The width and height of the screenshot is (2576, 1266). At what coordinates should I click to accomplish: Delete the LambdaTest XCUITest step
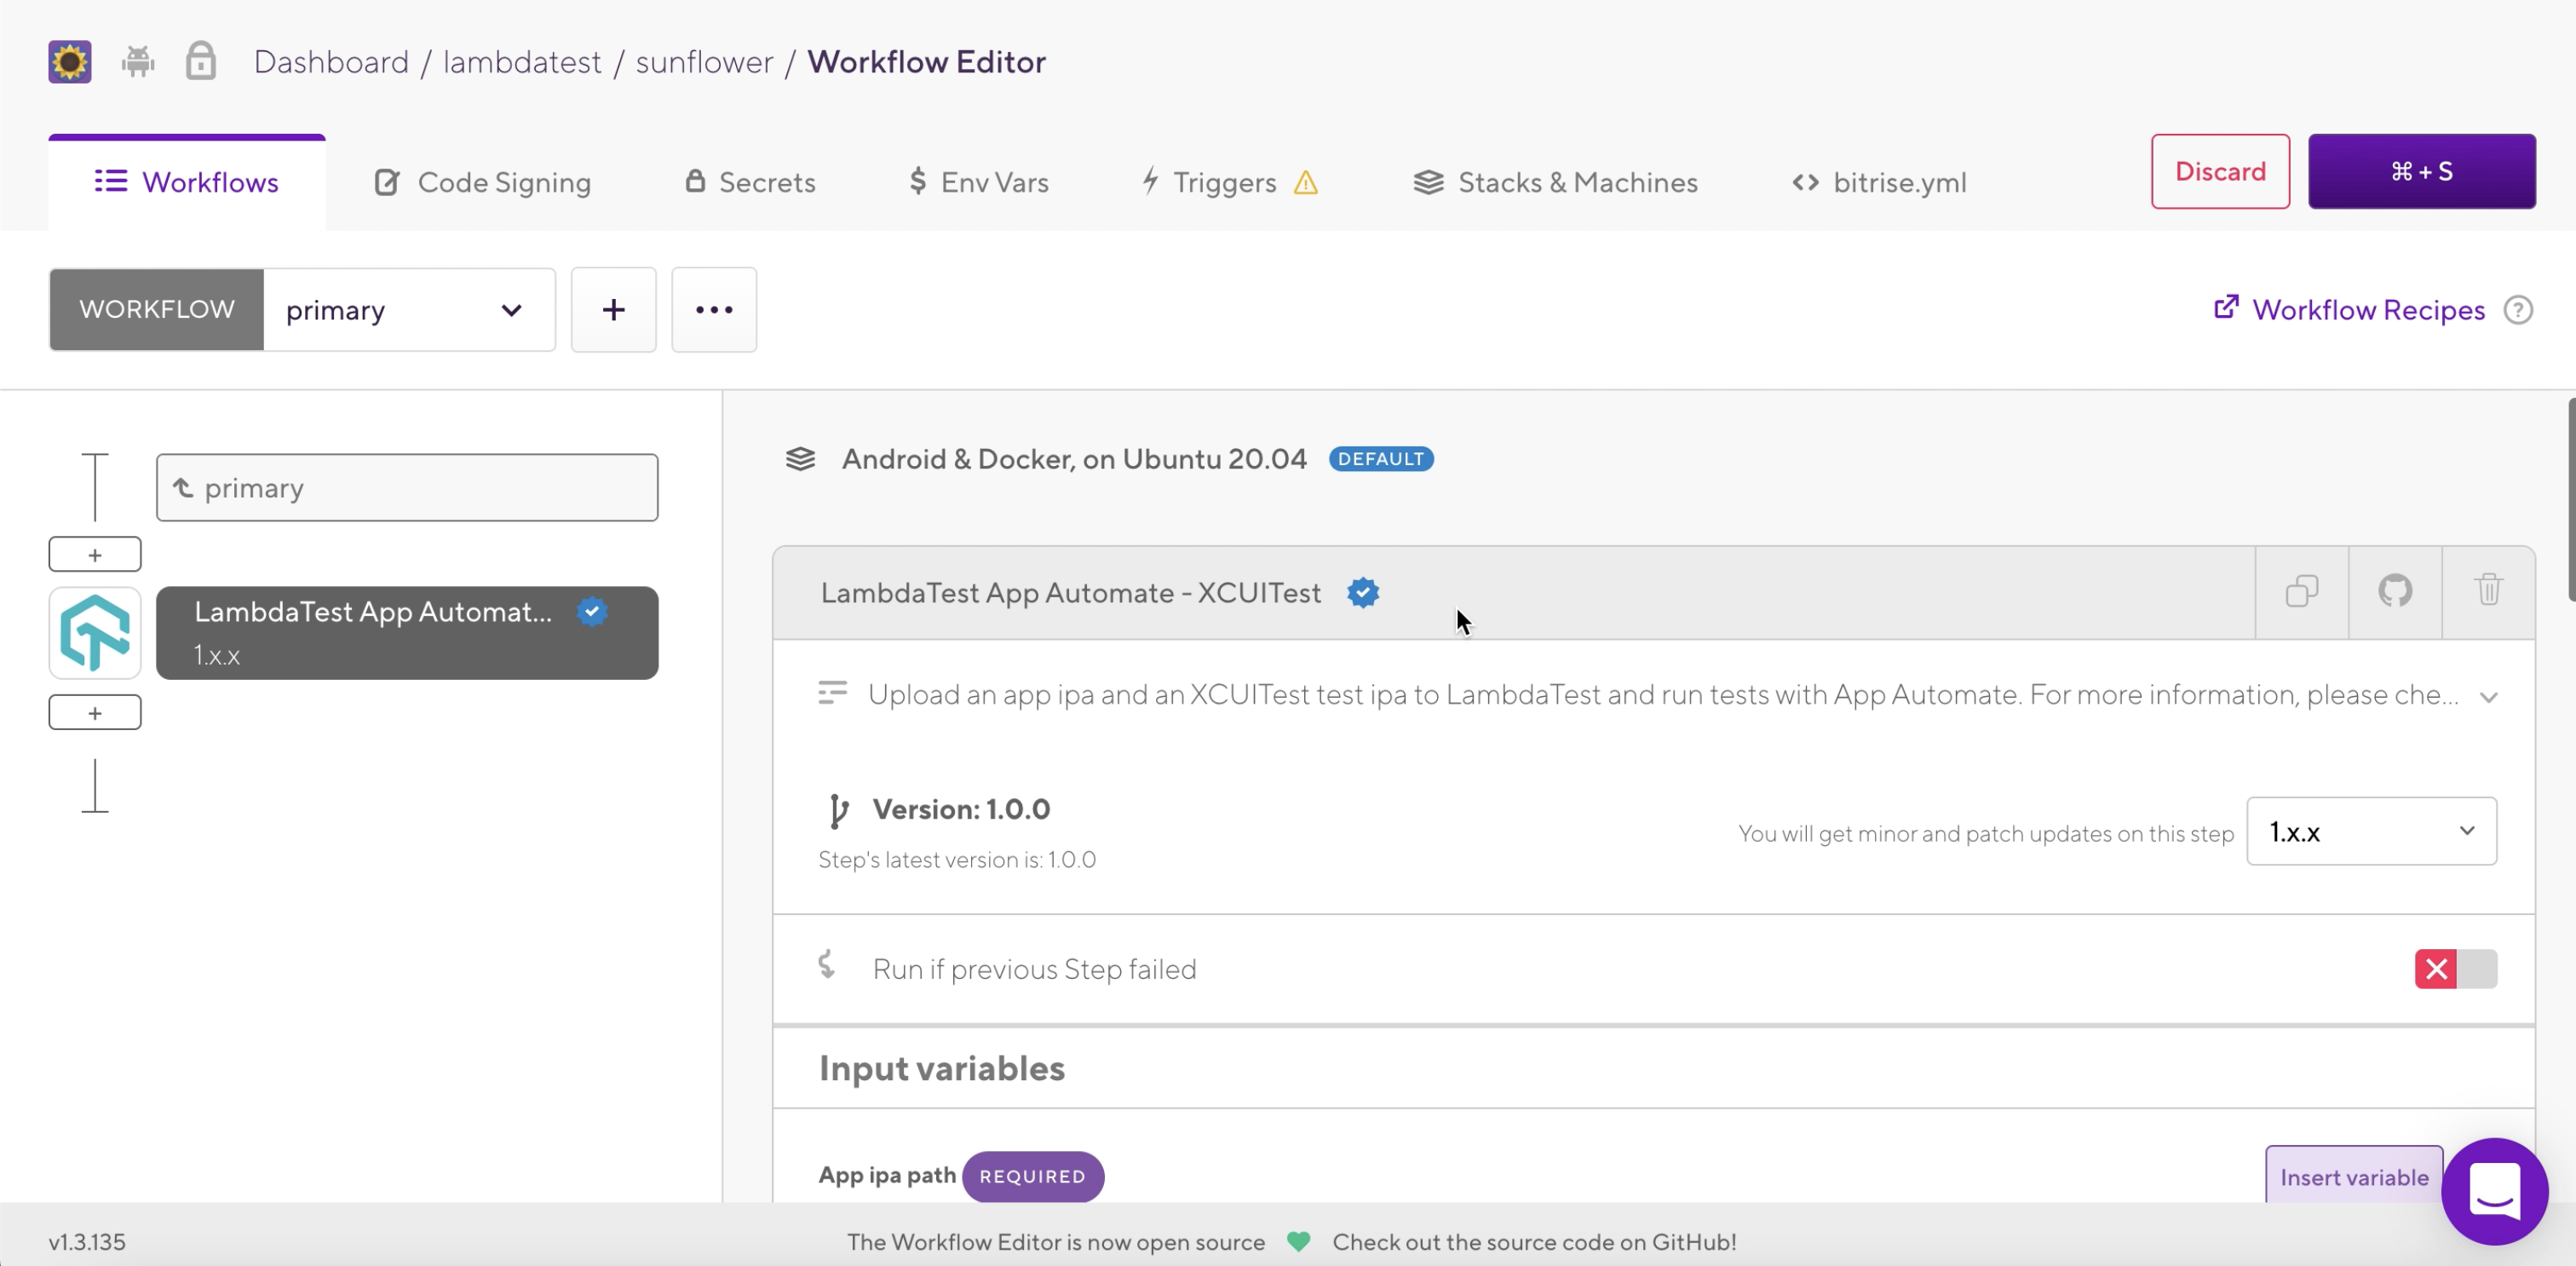point(2488,590)
